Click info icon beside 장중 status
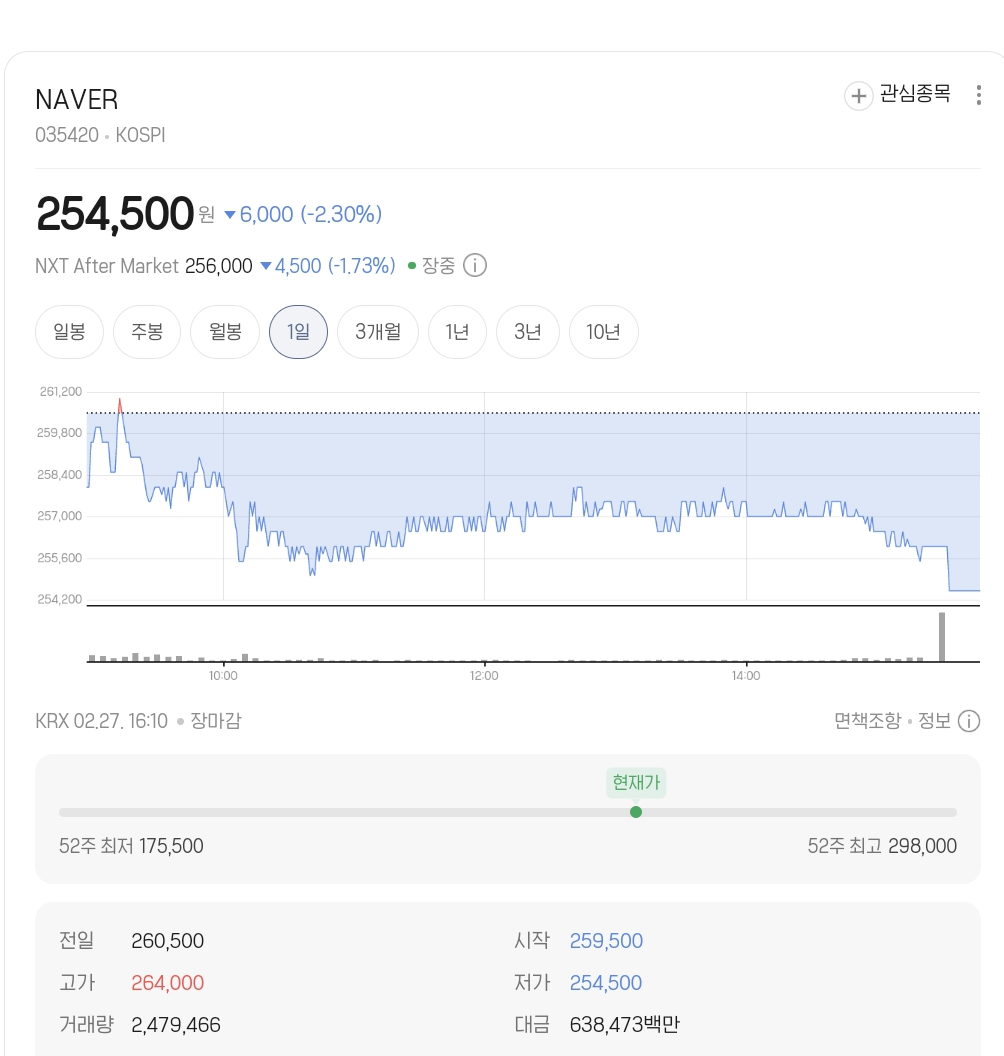1004x1056 pixels. point(476,266)
